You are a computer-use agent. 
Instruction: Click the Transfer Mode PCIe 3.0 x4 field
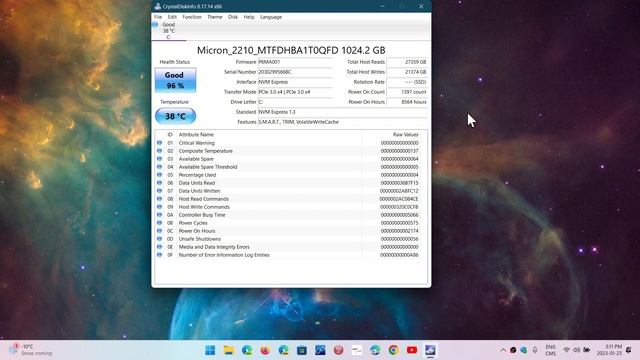(x=295, y=92)
